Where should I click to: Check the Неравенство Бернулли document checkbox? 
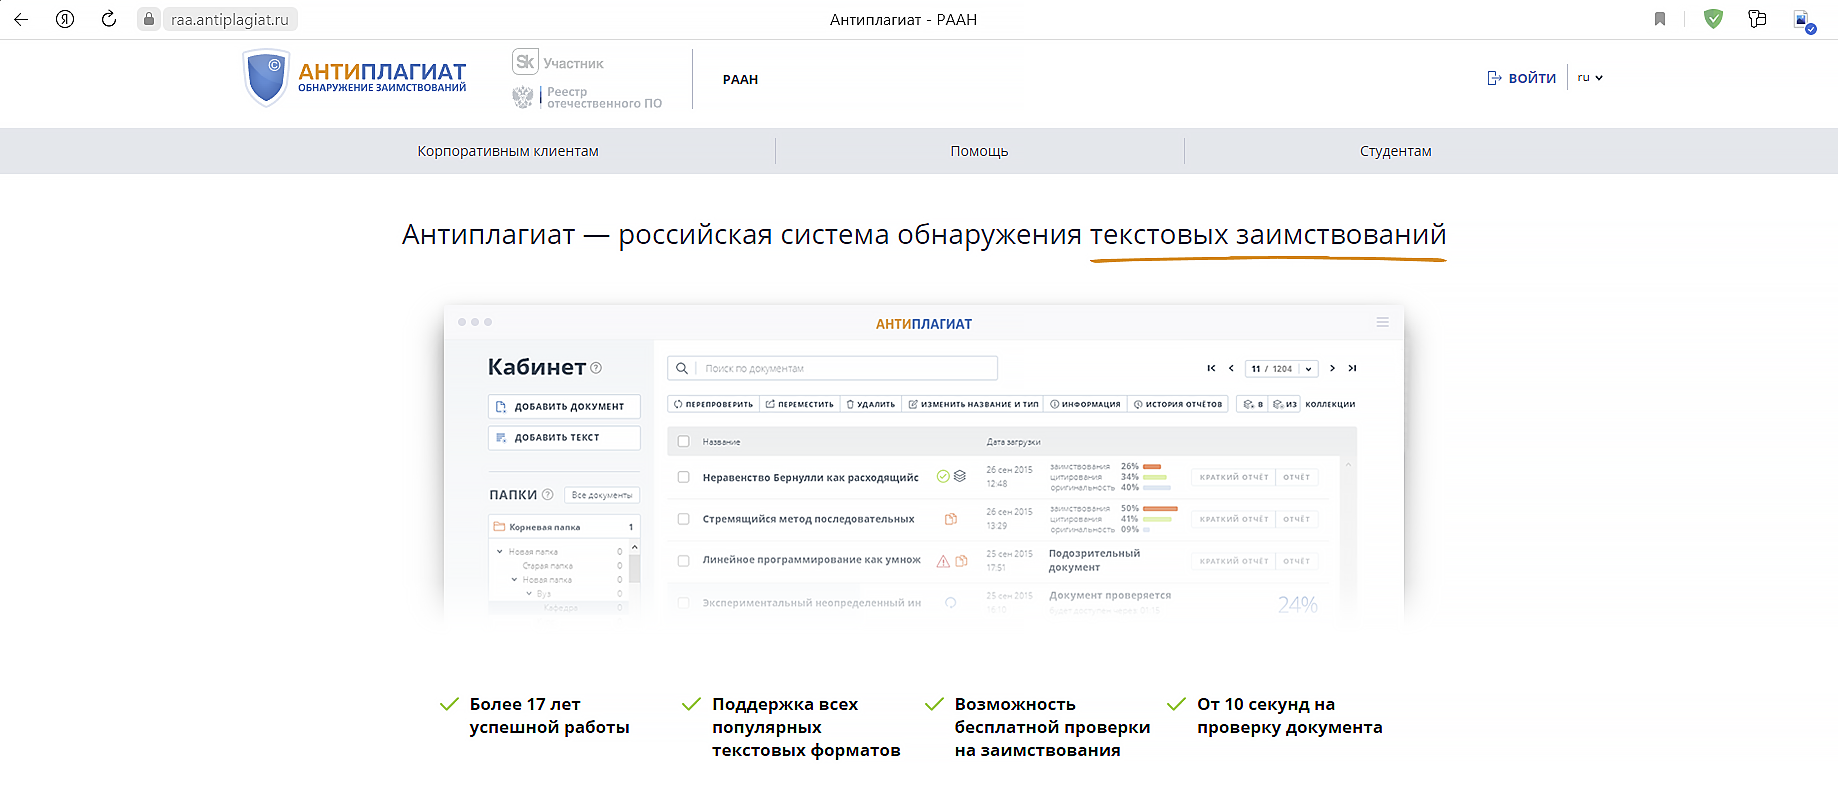(684, 477)
